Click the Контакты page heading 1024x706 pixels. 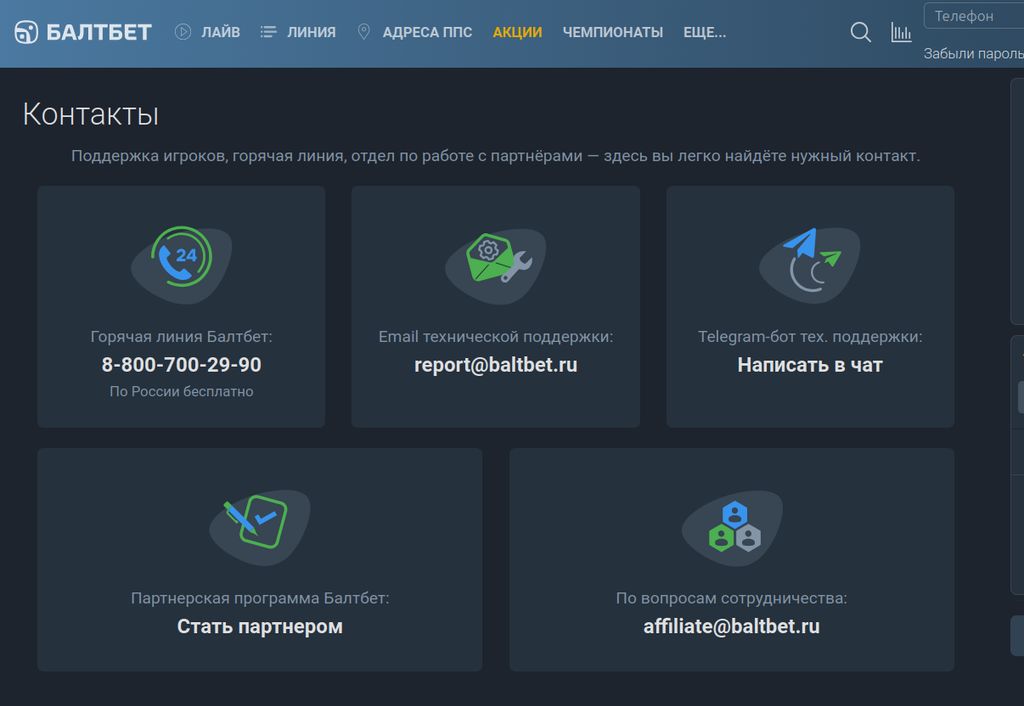coord(91,114)
